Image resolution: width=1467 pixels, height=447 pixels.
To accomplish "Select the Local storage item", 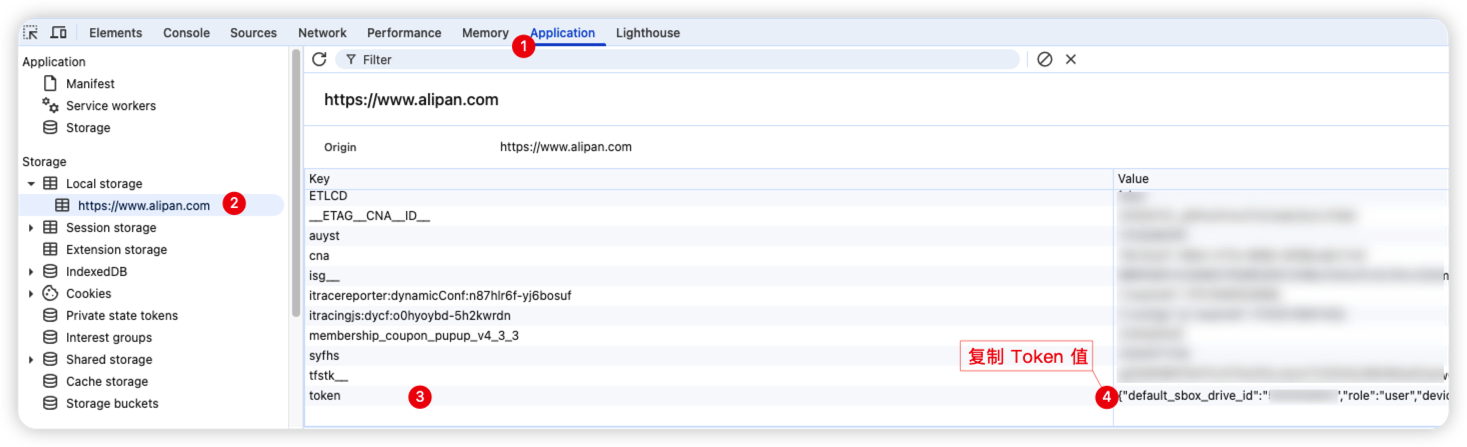I will pyautogui.click(x=104, y=184).
